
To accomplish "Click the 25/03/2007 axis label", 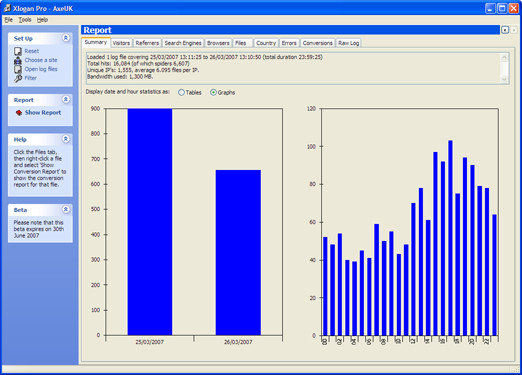I will click(150, 342).
